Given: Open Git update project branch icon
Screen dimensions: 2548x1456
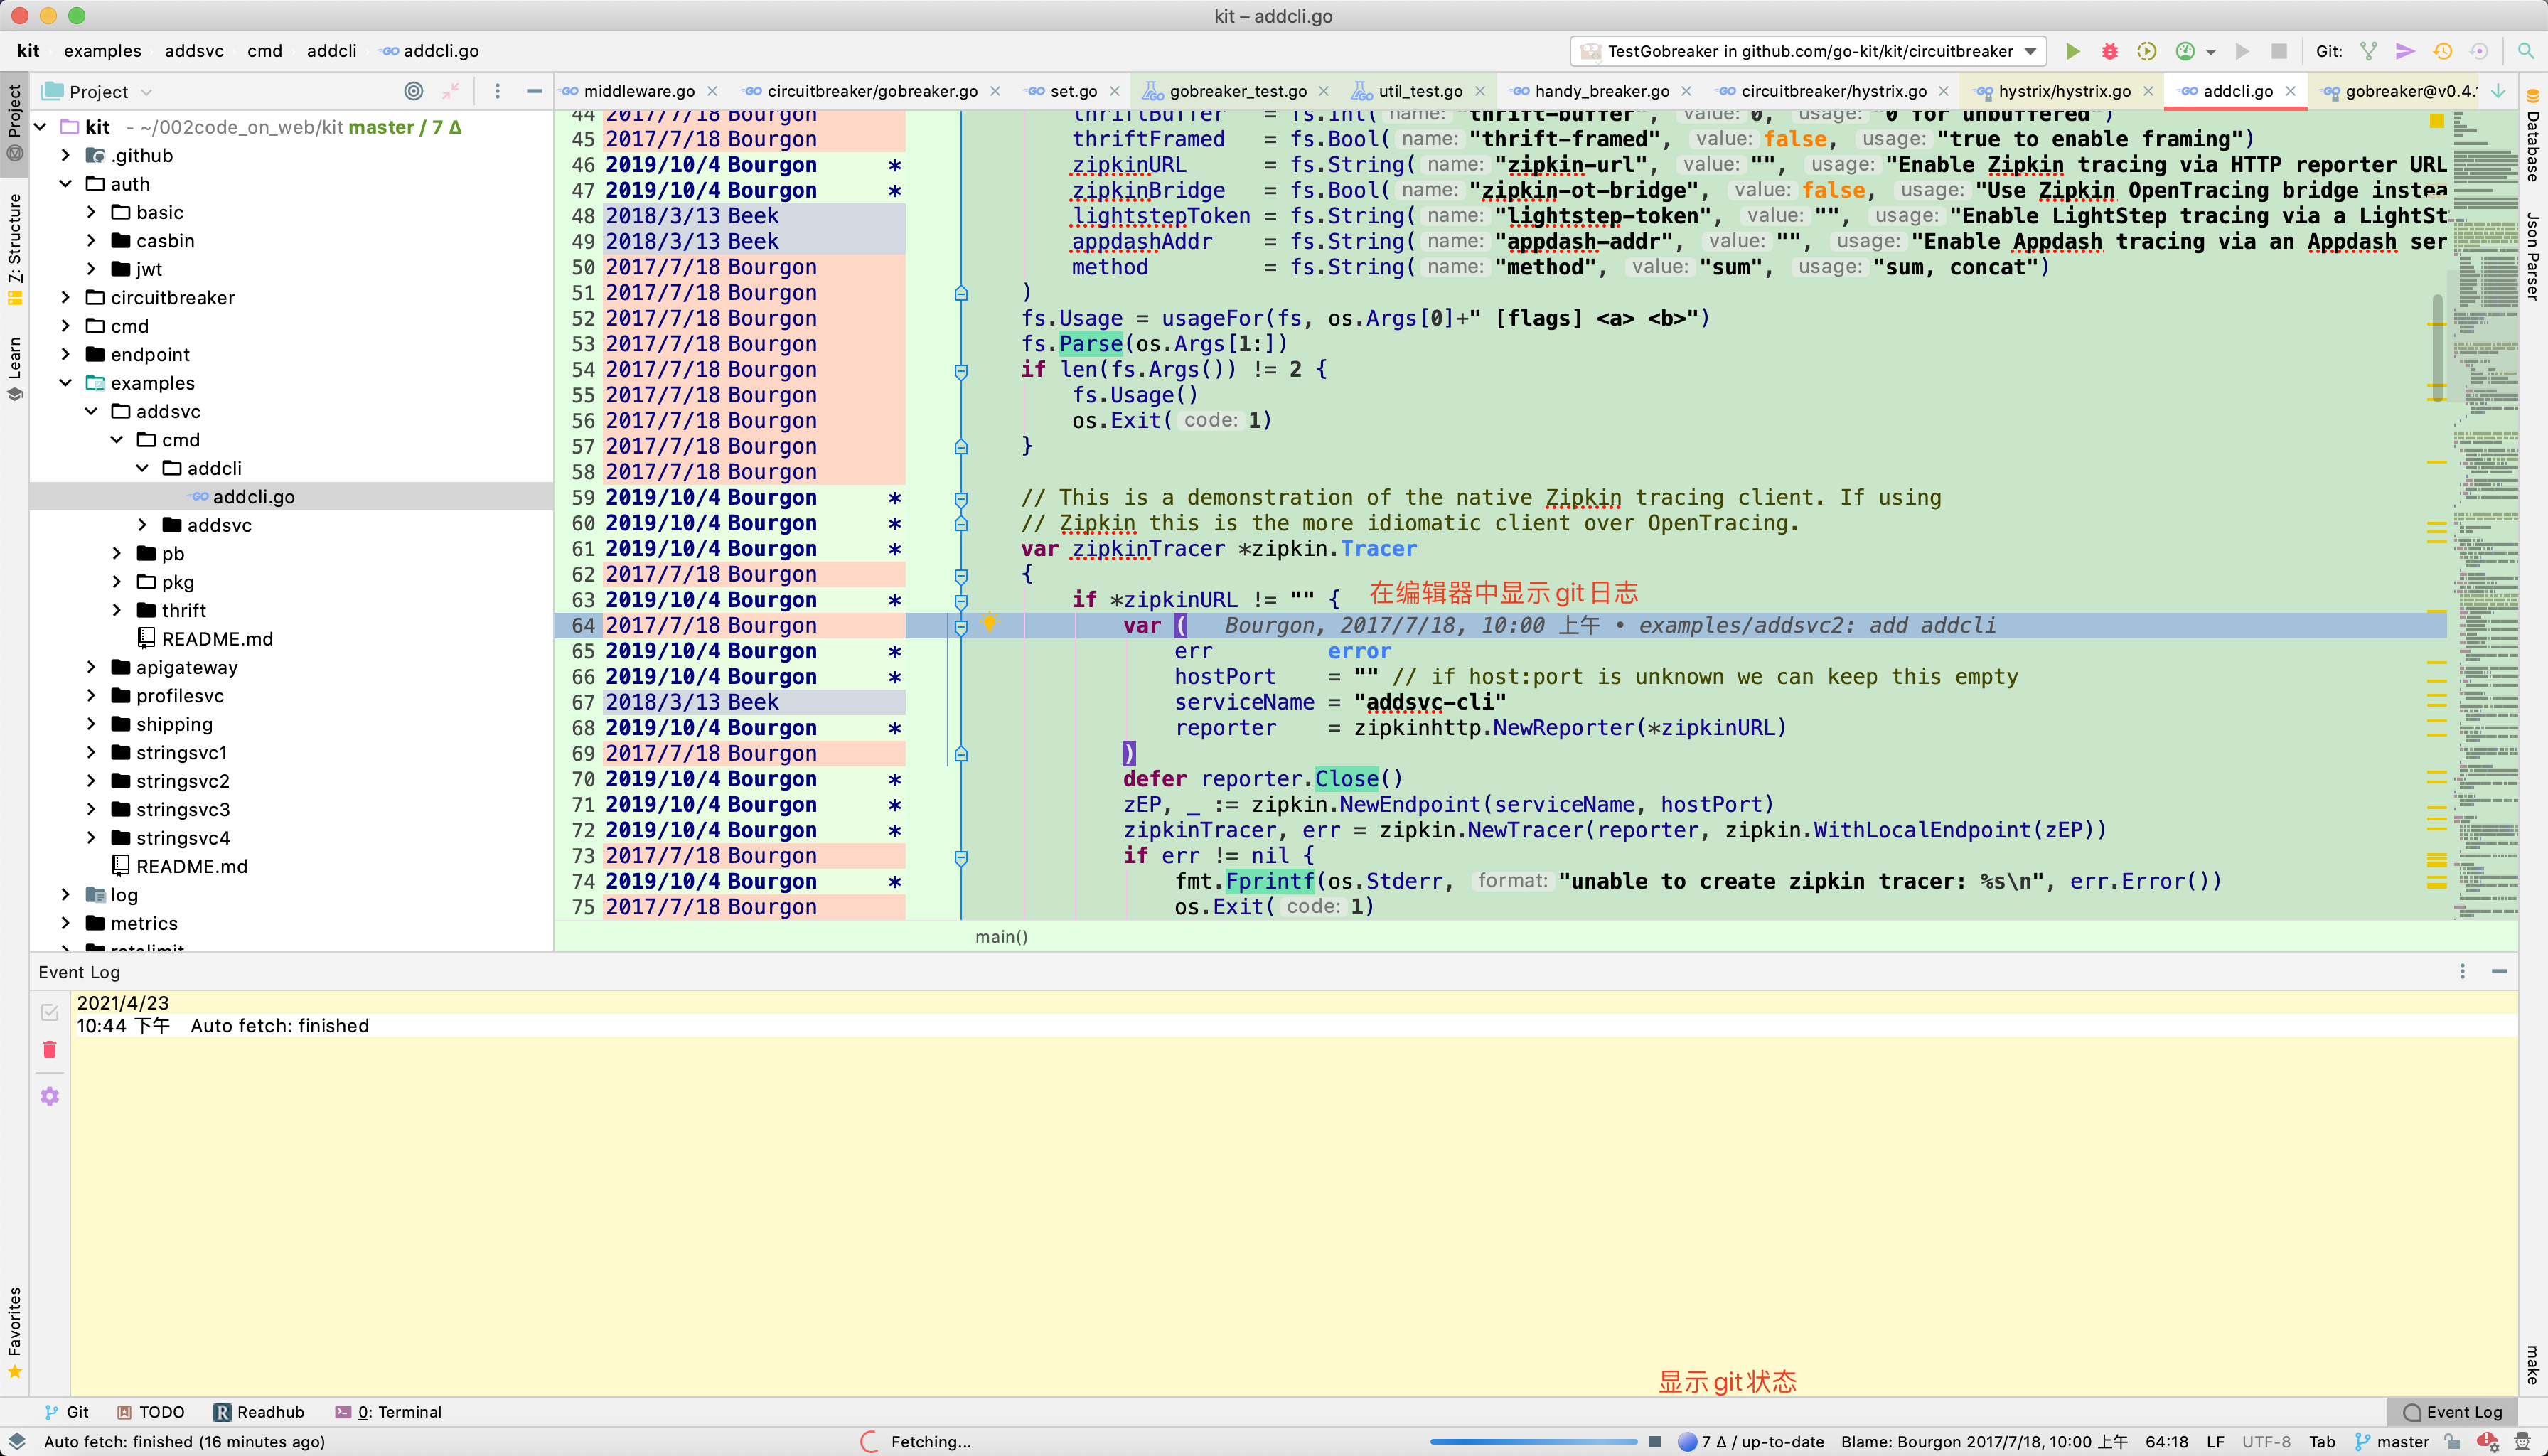Looking at the screenshot, I should tap(2368, 51).
